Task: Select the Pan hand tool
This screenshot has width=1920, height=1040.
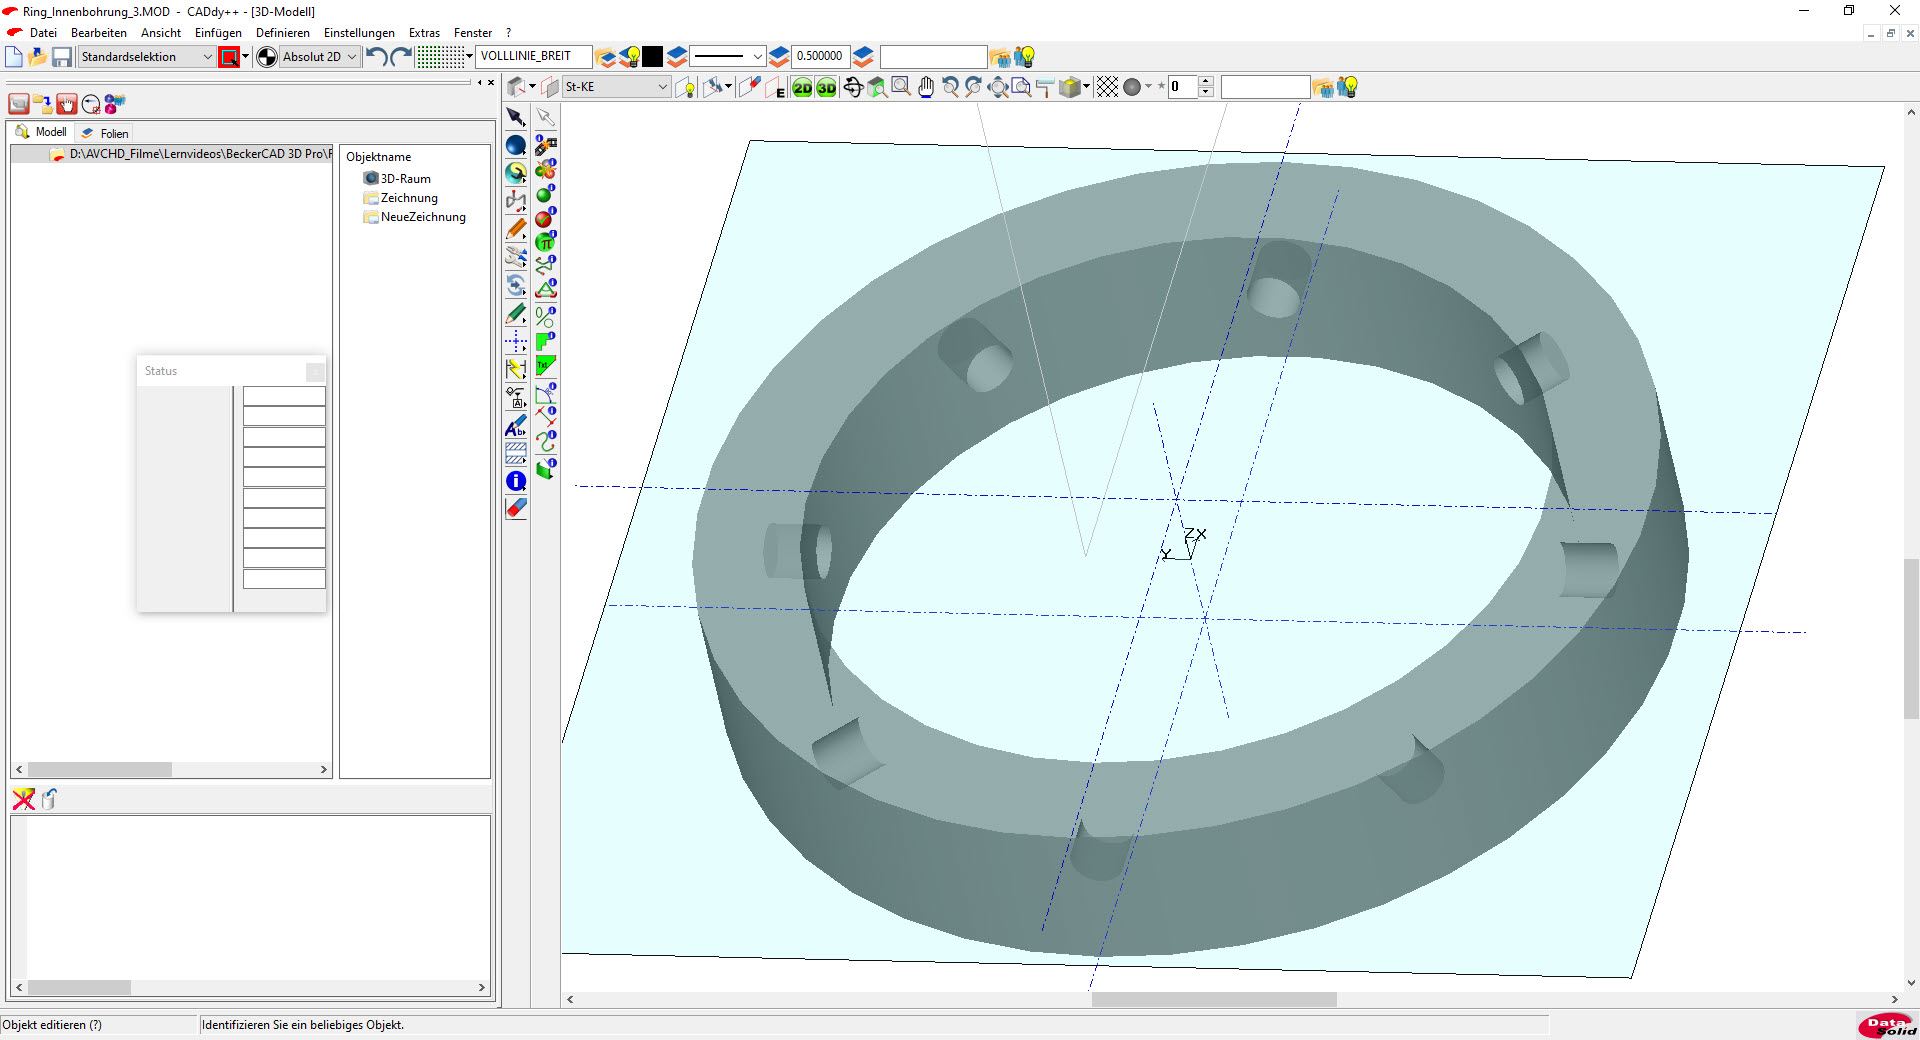Action: click(926, 88)
